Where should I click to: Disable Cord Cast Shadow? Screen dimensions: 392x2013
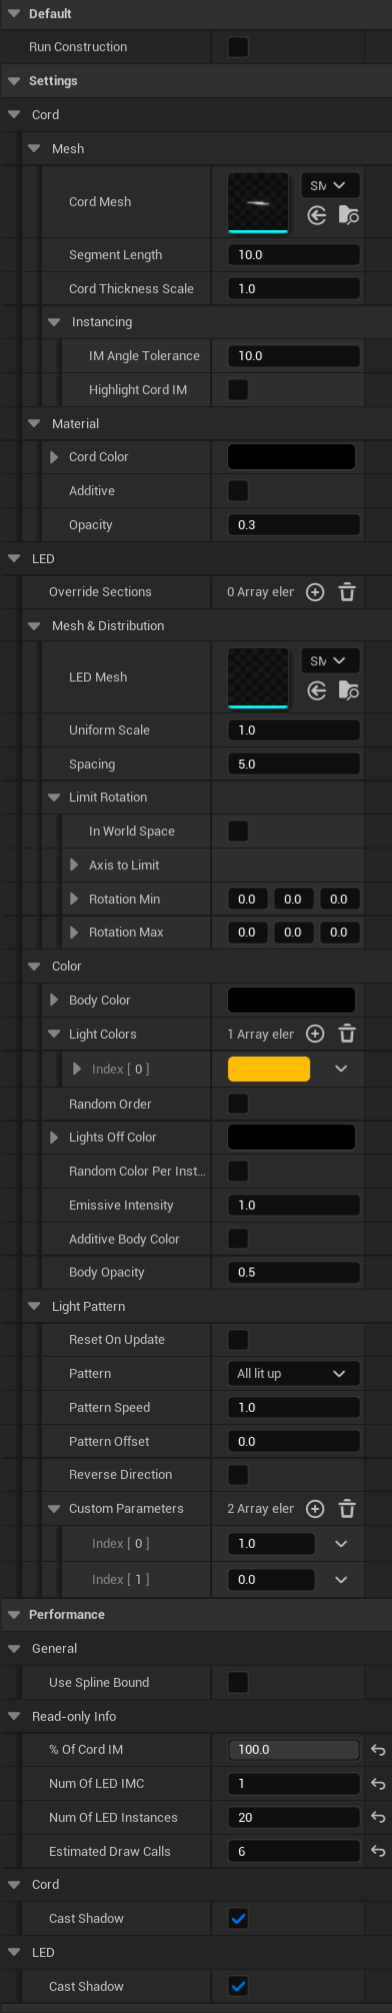click(238, 1918)
